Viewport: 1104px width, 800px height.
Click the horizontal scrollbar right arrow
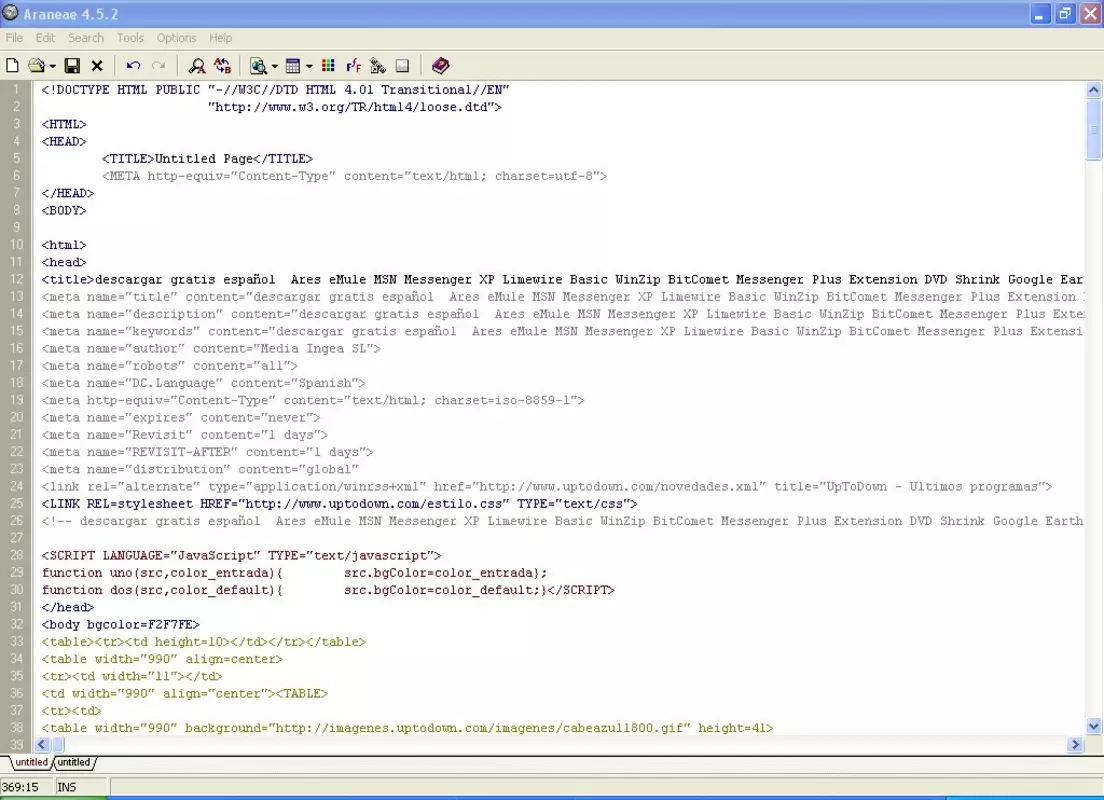pos(1075,744)
